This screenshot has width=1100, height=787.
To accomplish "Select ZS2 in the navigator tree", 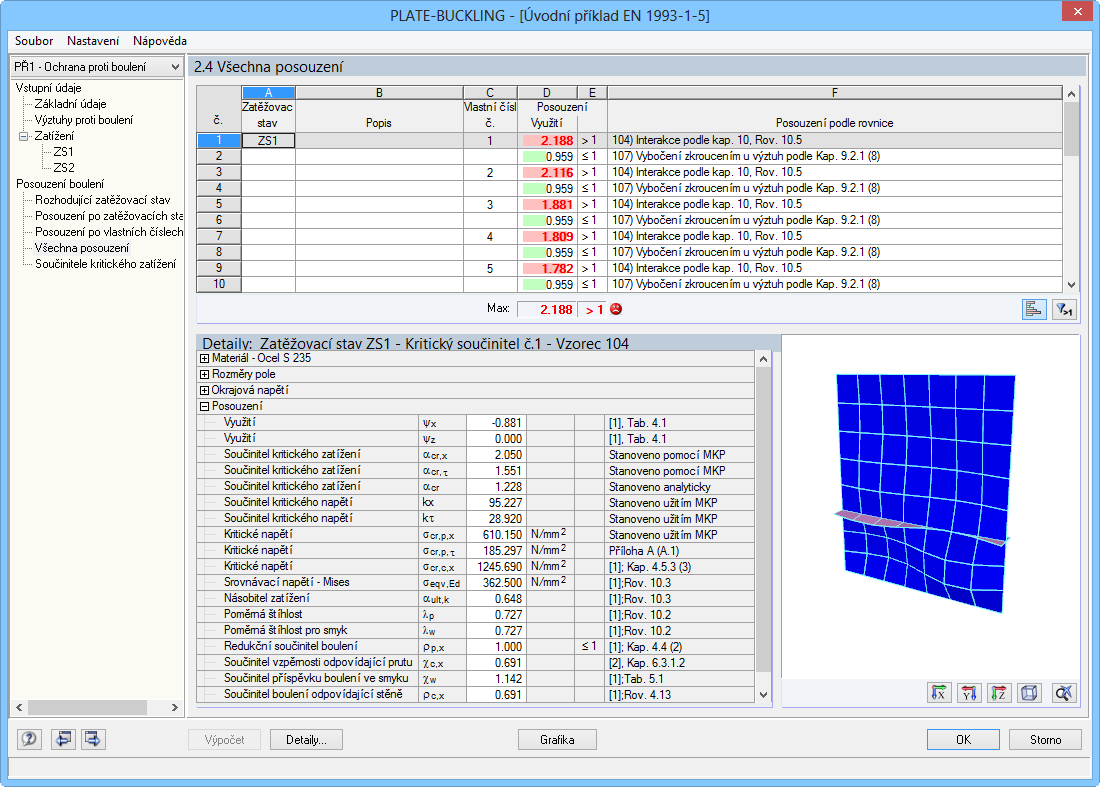I will [x=63, y=168].
